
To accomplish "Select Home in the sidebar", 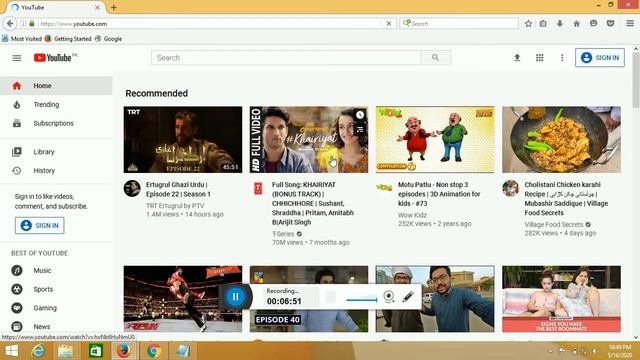I will point(56,86).
